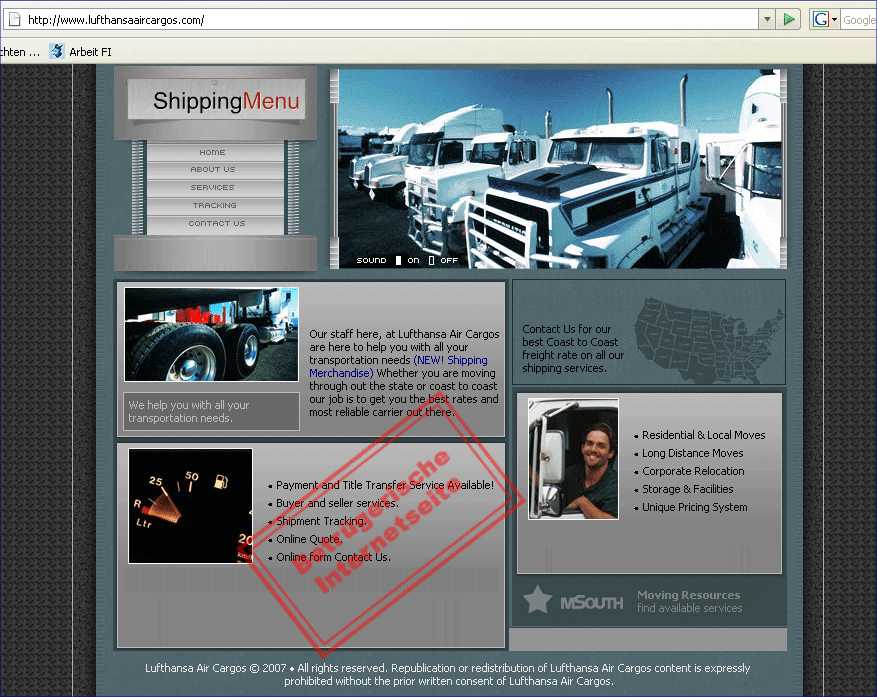Viewport: 877px width, 697px height.
Task: Click the MSouth star icon
Action: pyautogui.click(x=537, y=600)
